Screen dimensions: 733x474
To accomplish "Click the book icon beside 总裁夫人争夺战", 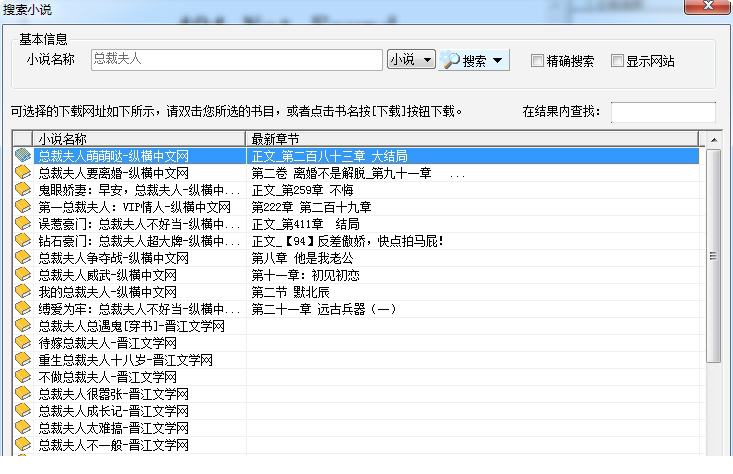I will (22, 257).
